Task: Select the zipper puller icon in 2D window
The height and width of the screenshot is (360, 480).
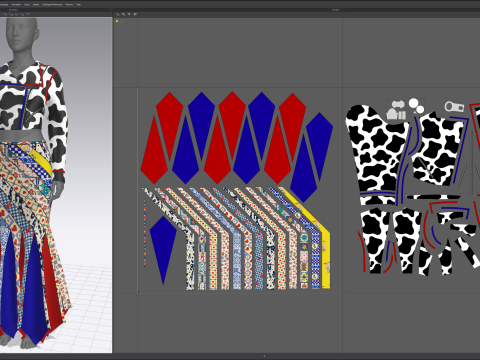Action: click(x=454, y=107)
